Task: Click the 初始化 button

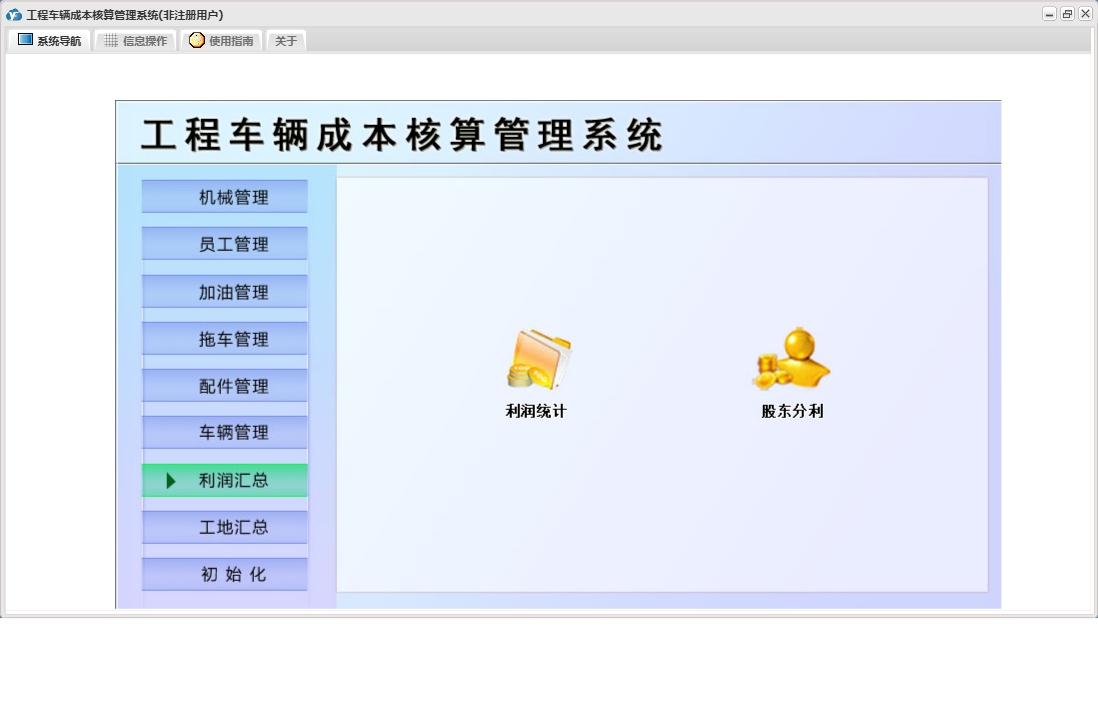Action: click(225, 574)
